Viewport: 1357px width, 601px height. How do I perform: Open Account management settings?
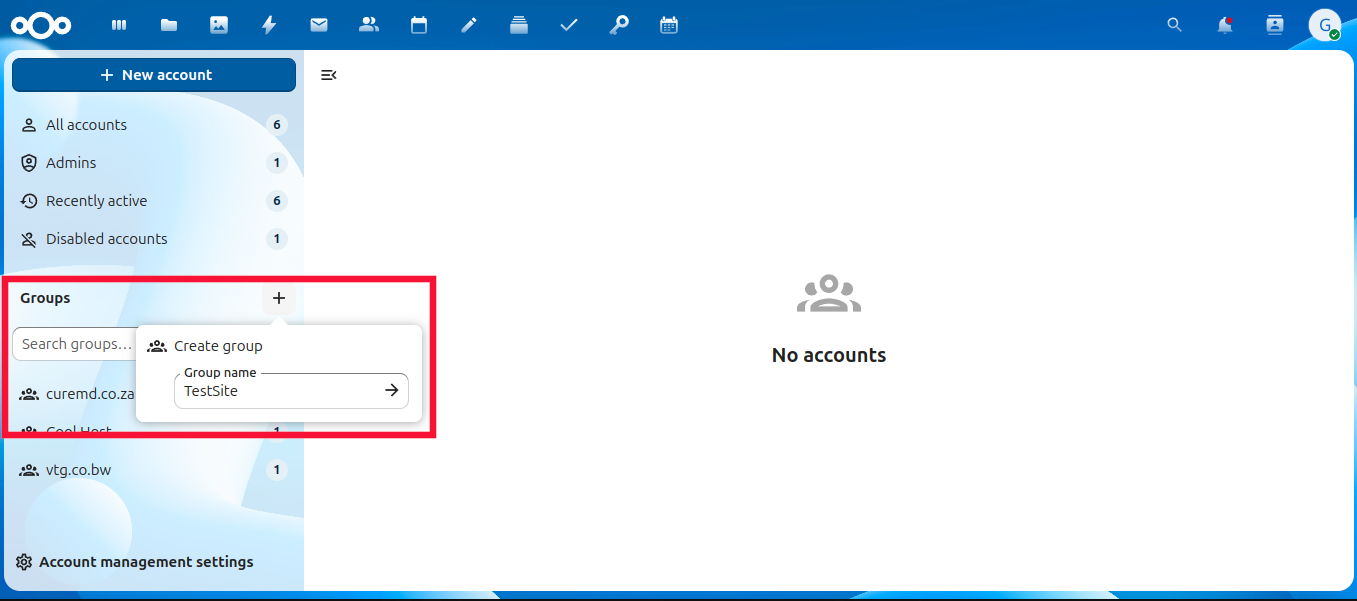[135, 562]
